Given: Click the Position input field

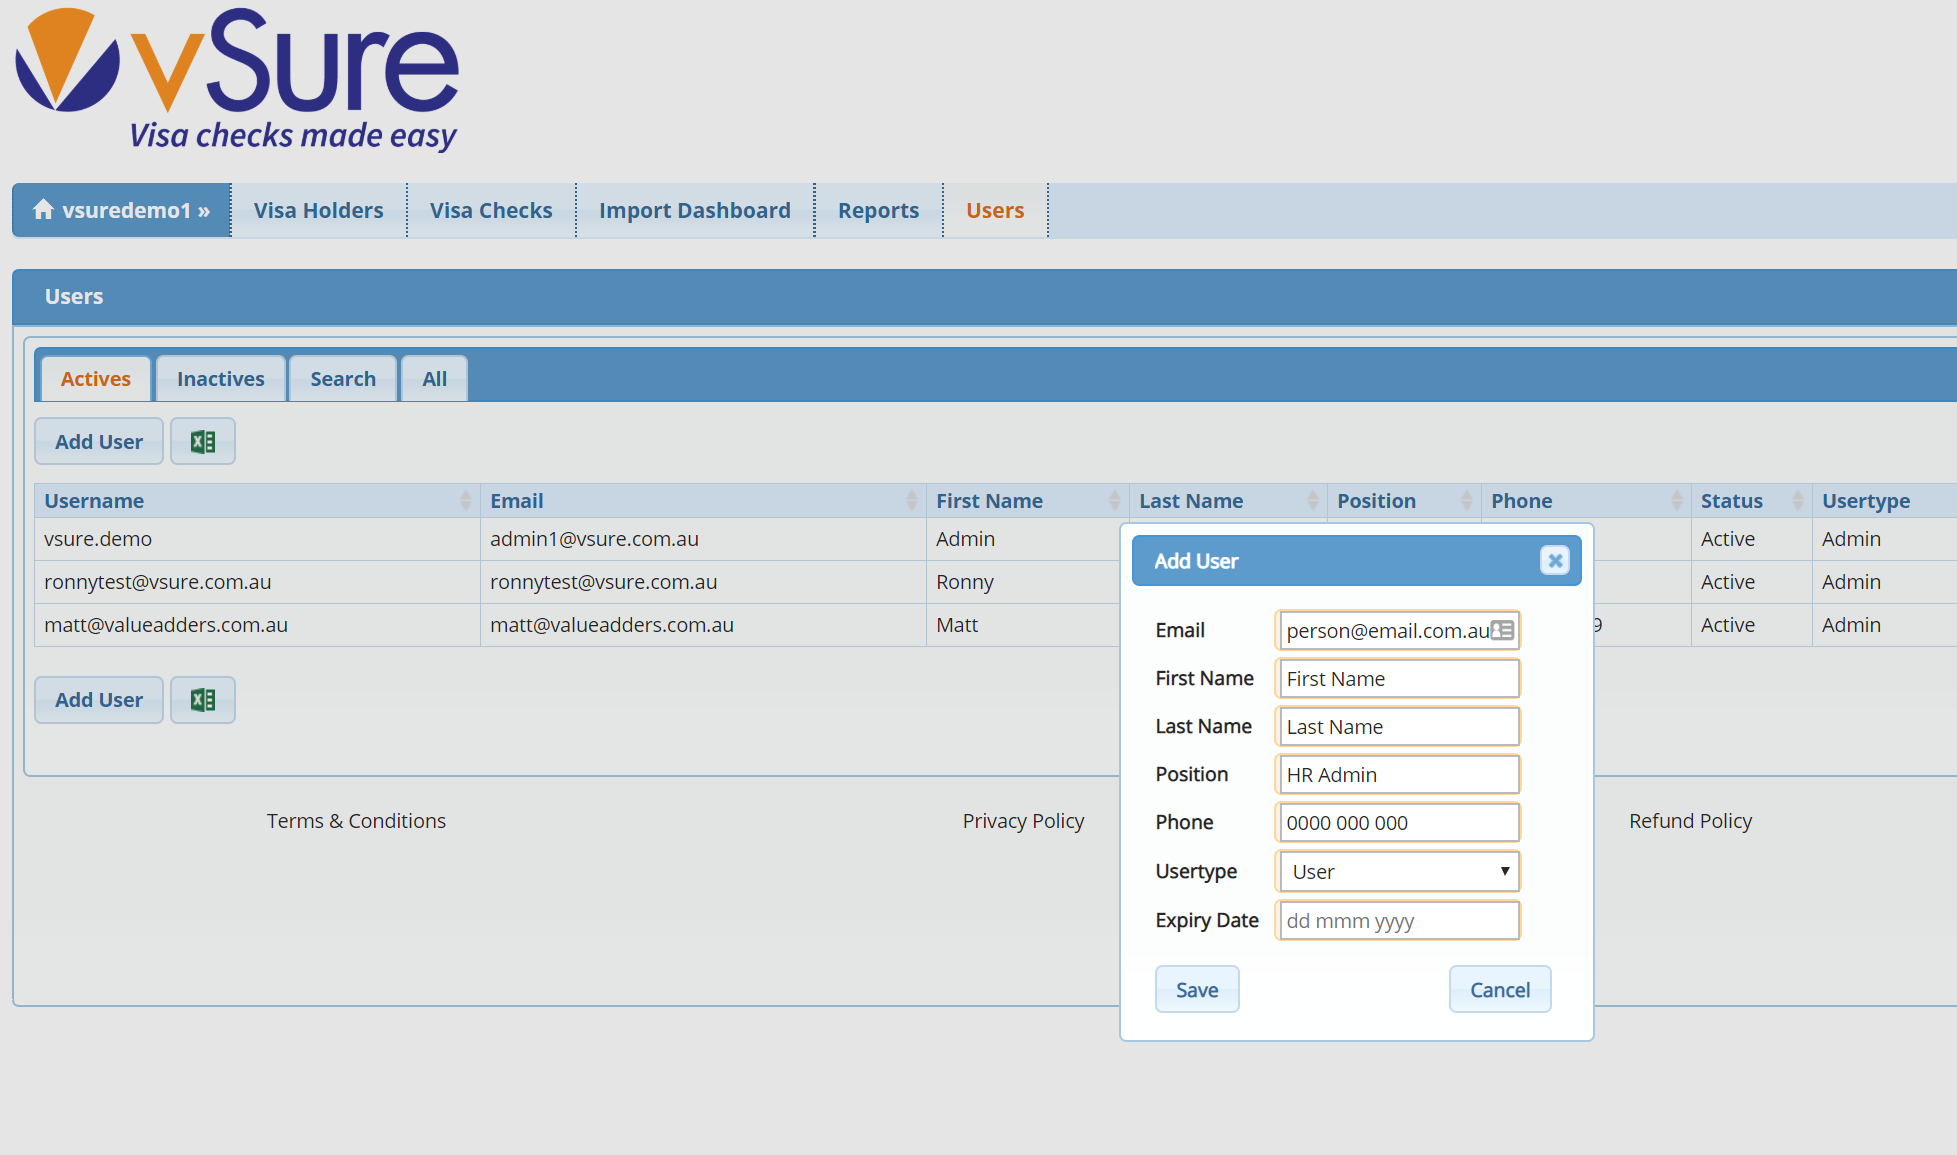Looking at the screenshot, I should pos(1398,774).
